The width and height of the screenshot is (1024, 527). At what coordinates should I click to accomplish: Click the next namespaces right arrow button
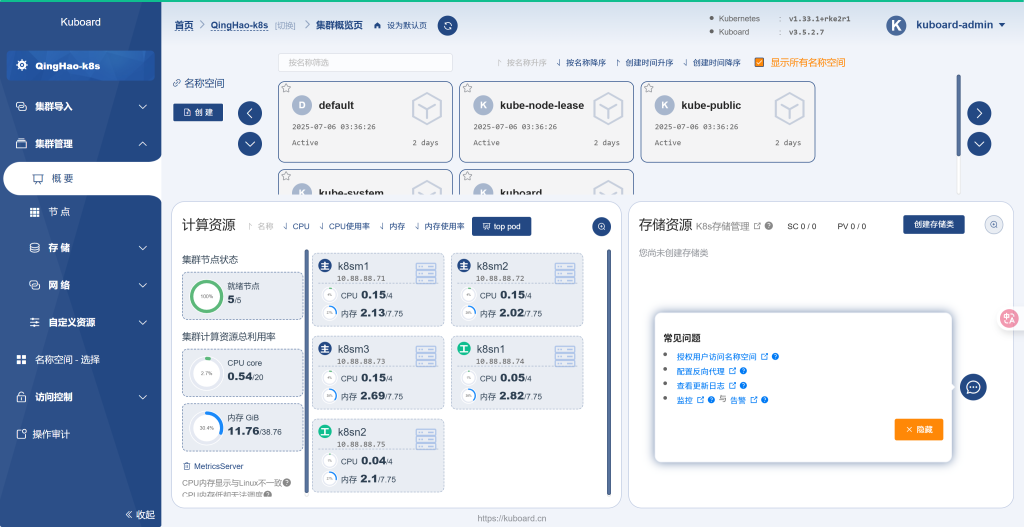[x=979, y=112]
